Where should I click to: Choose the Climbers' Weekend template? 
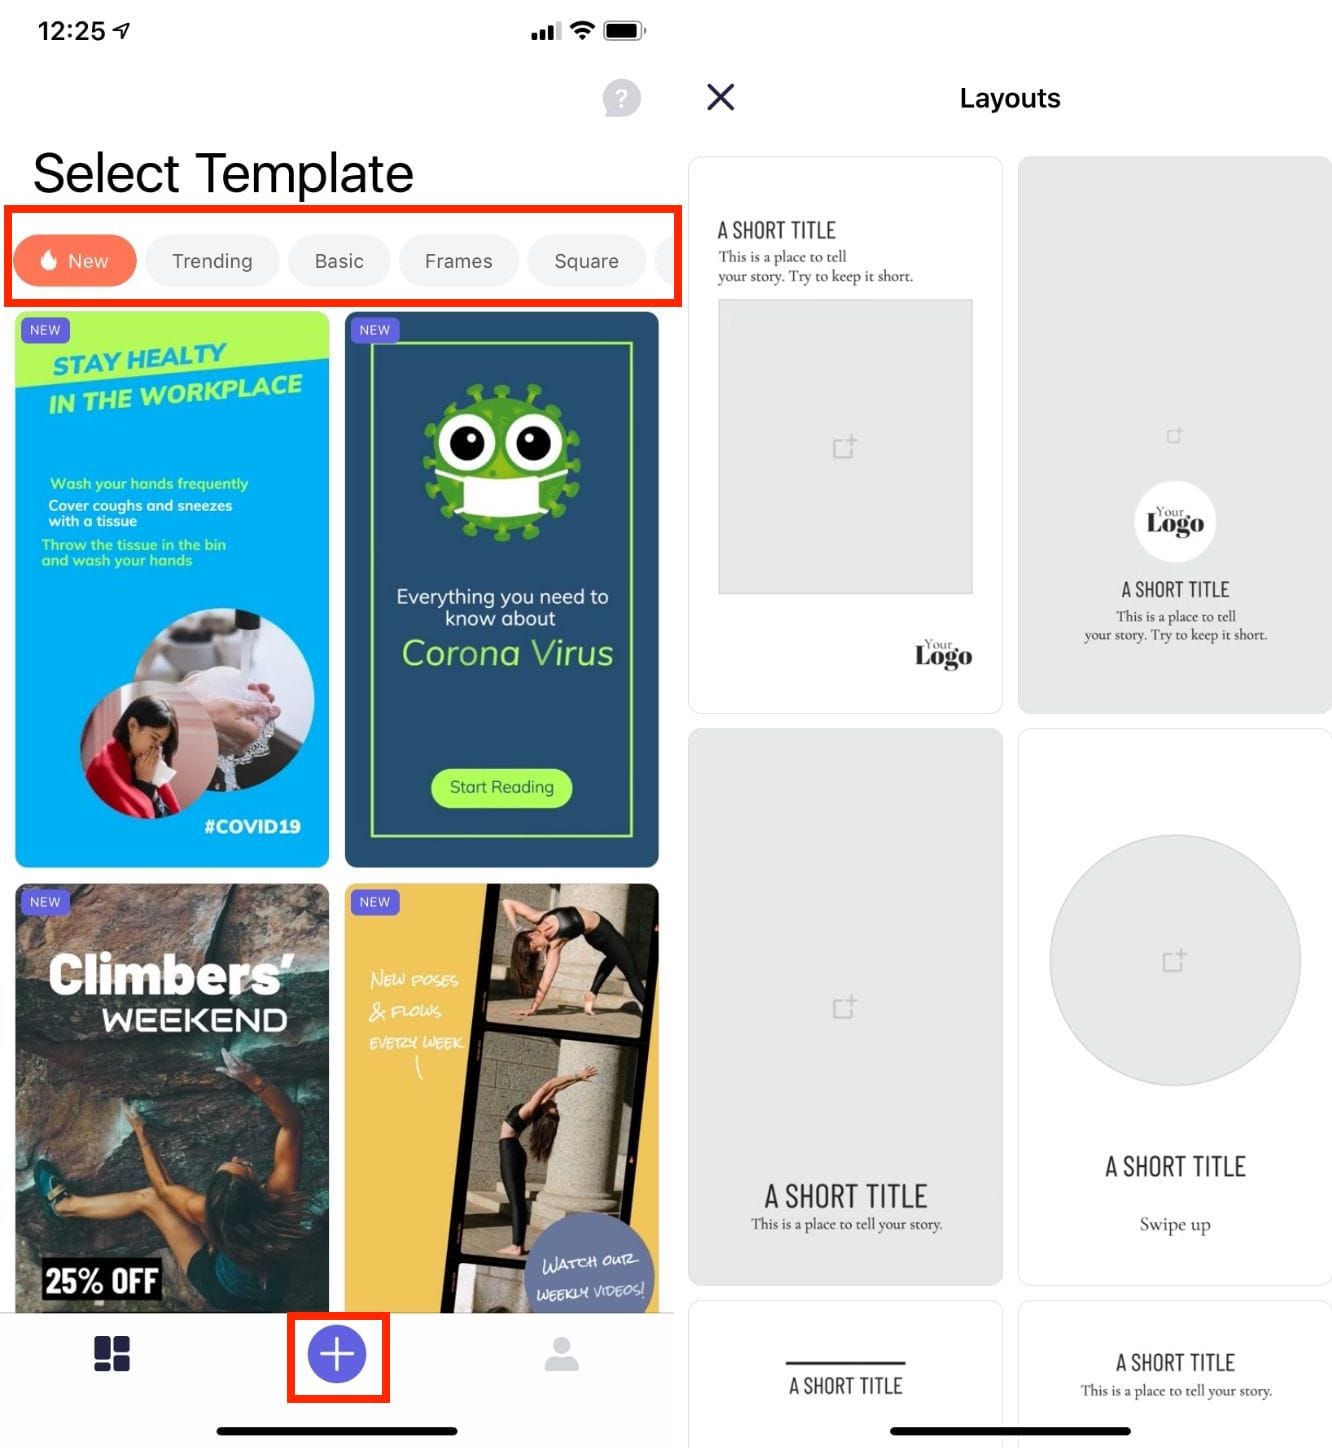[x=172, y=1098]
